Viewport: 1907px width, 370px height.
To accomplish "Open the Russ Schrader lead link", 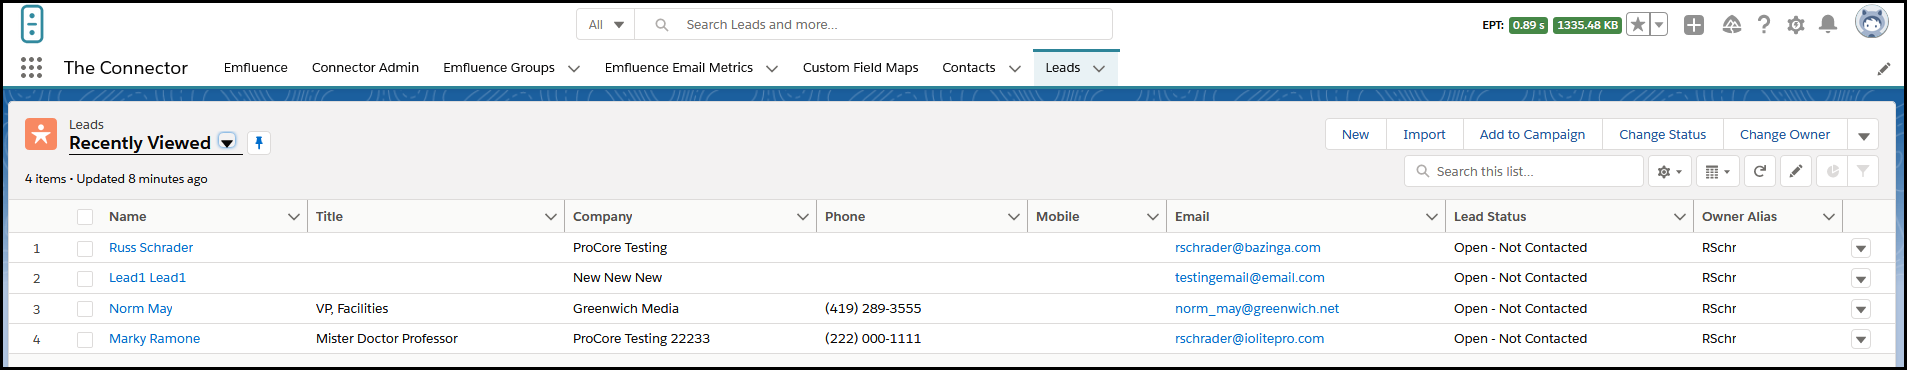I will coord(151,248).
